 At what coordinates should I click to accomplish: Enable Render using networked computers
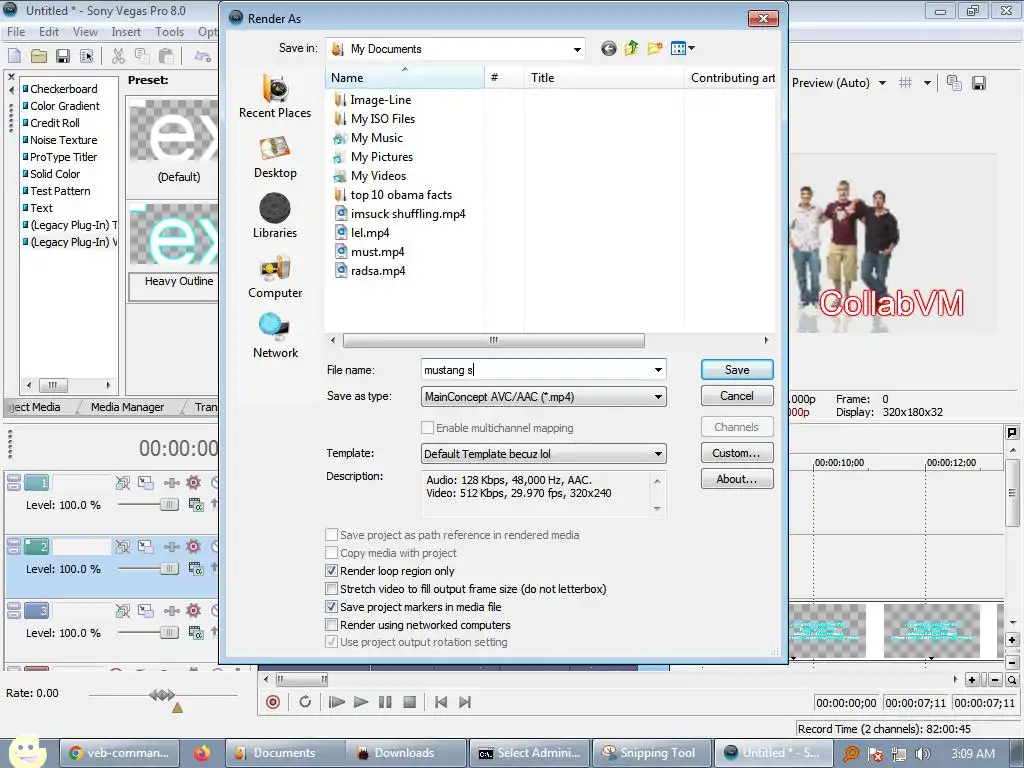332,625
